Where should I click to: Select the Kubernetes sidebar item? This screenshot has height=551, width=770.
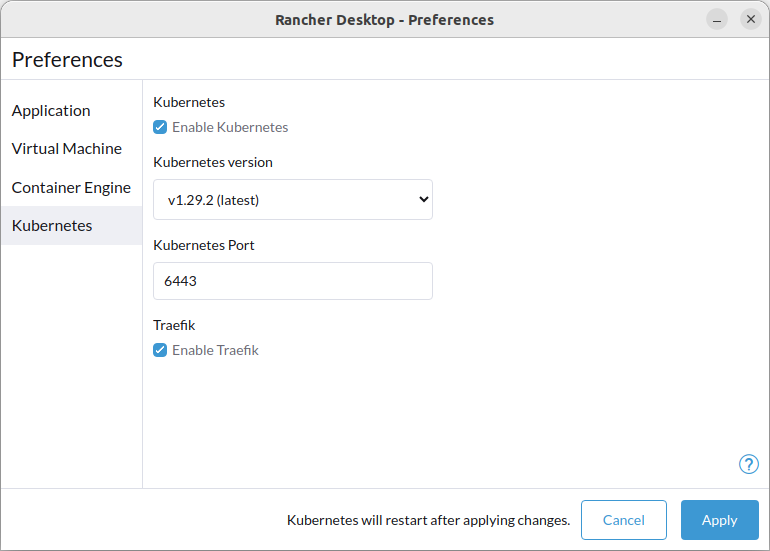pos(72,225)
